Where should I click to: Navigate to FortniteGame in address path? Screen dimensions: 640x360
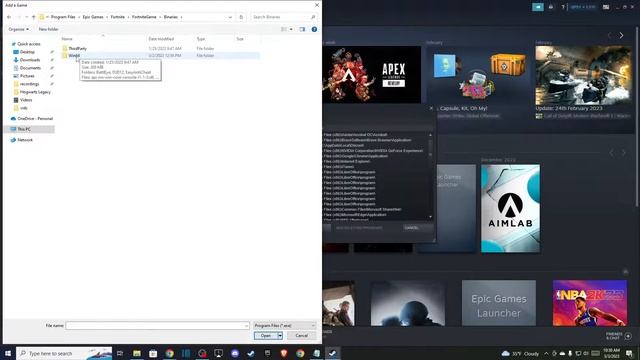(x=144, y=17)
